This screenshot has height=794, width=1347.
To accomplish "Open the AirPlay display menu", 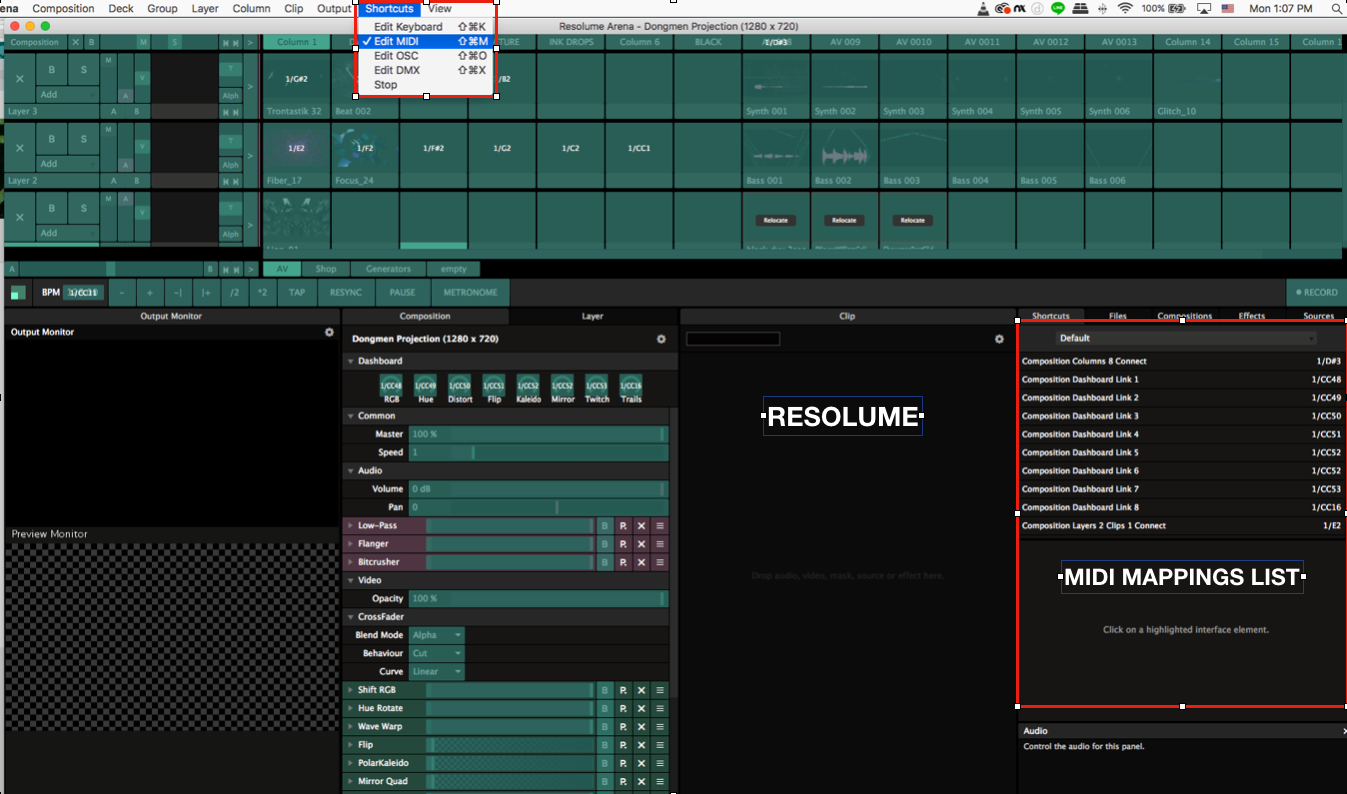I will tap(1203, 9).
